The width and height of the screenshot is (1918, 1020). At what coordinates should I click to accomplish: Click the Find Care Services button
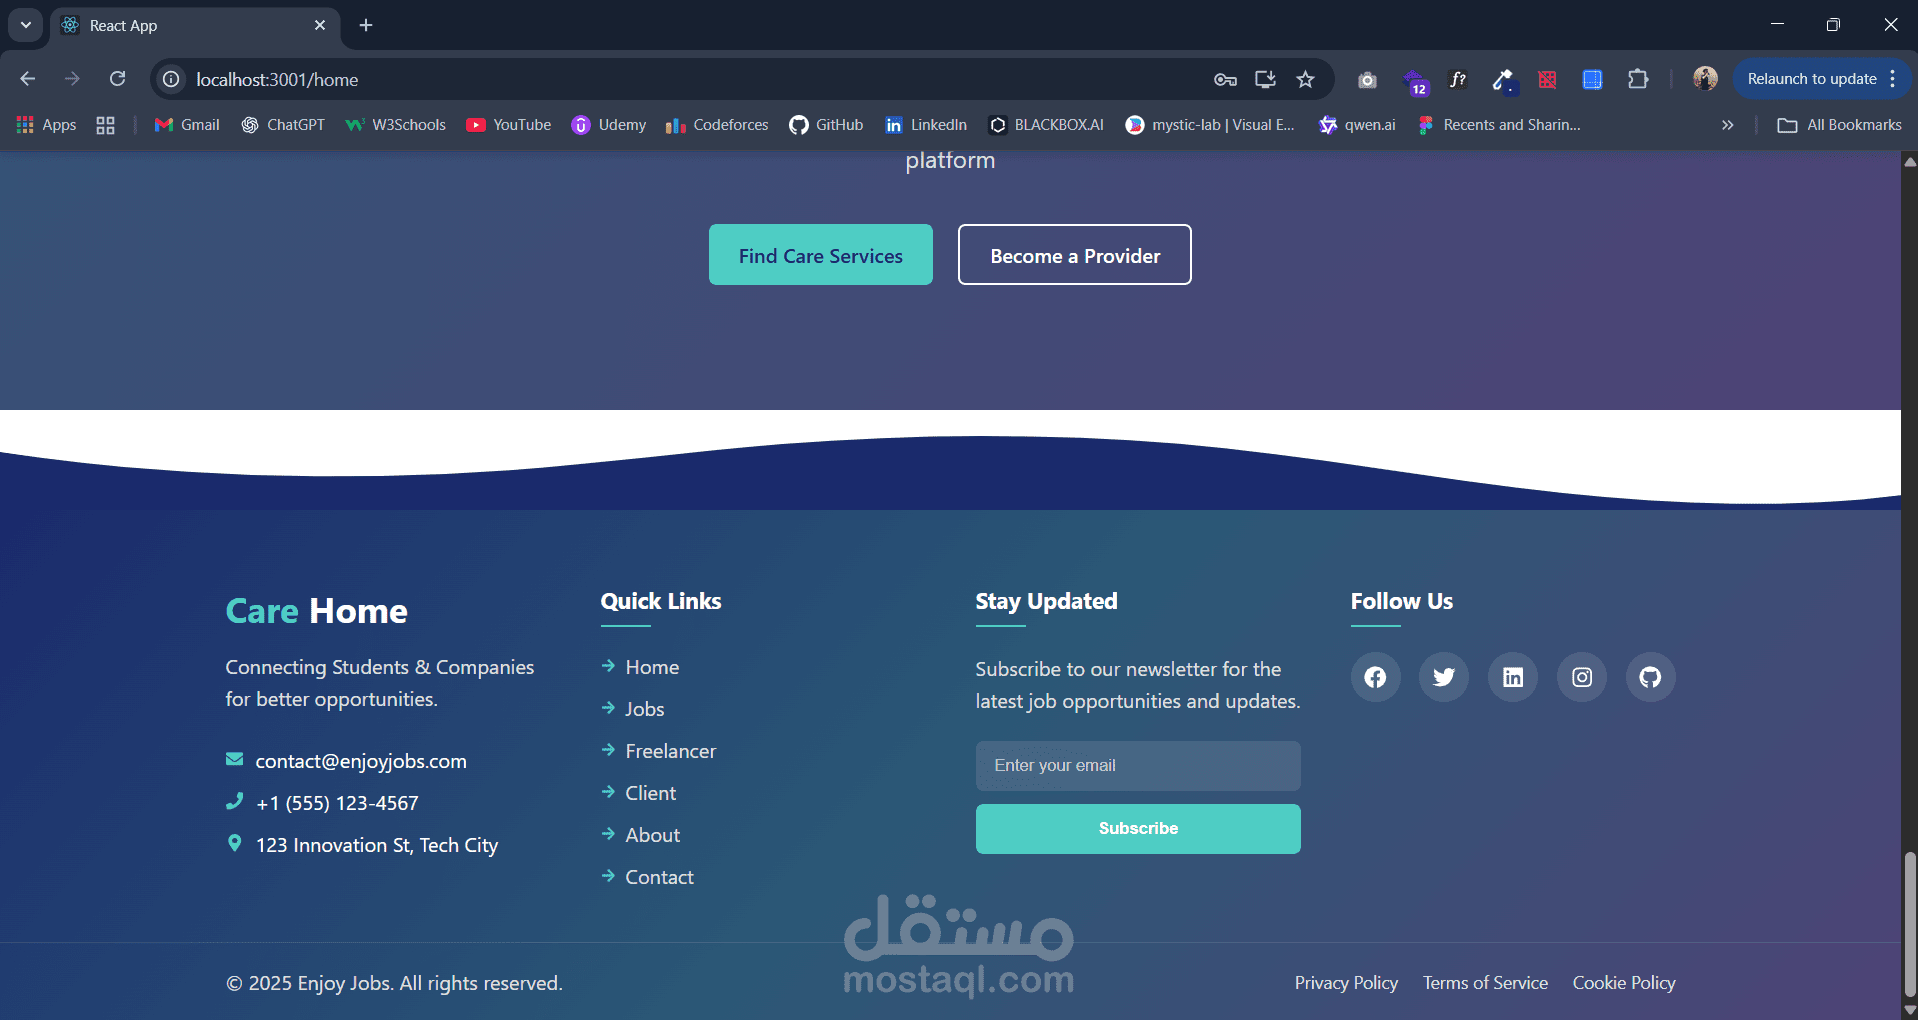coord(821,255)
